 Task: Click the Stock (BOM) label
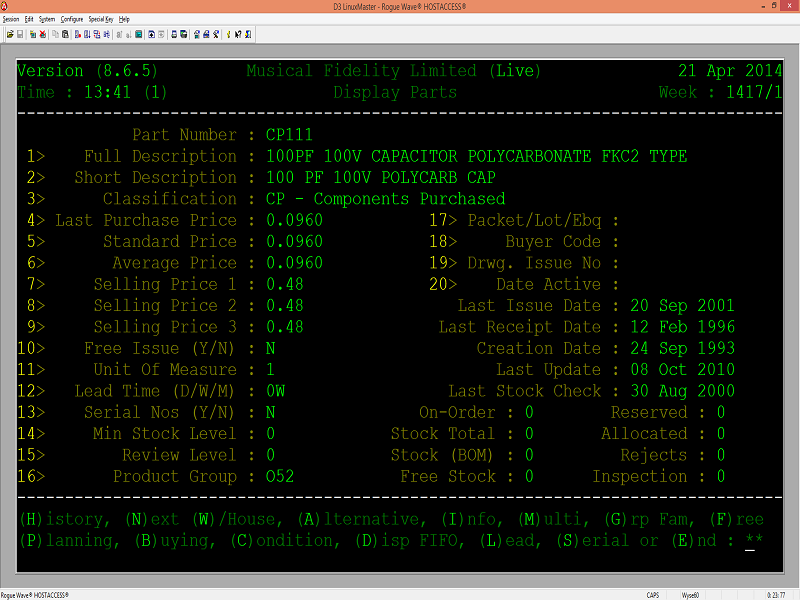coord(442,455)
